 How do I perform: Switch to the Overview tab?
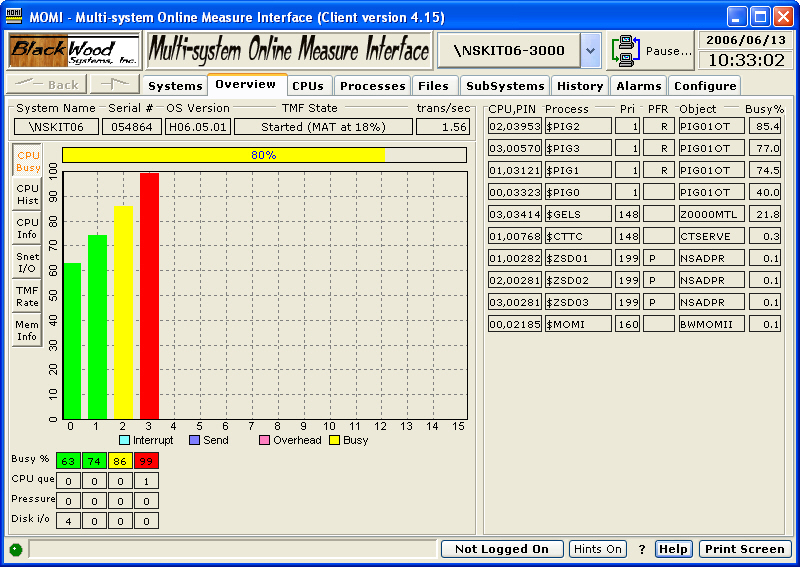click(x=245, y=84)
